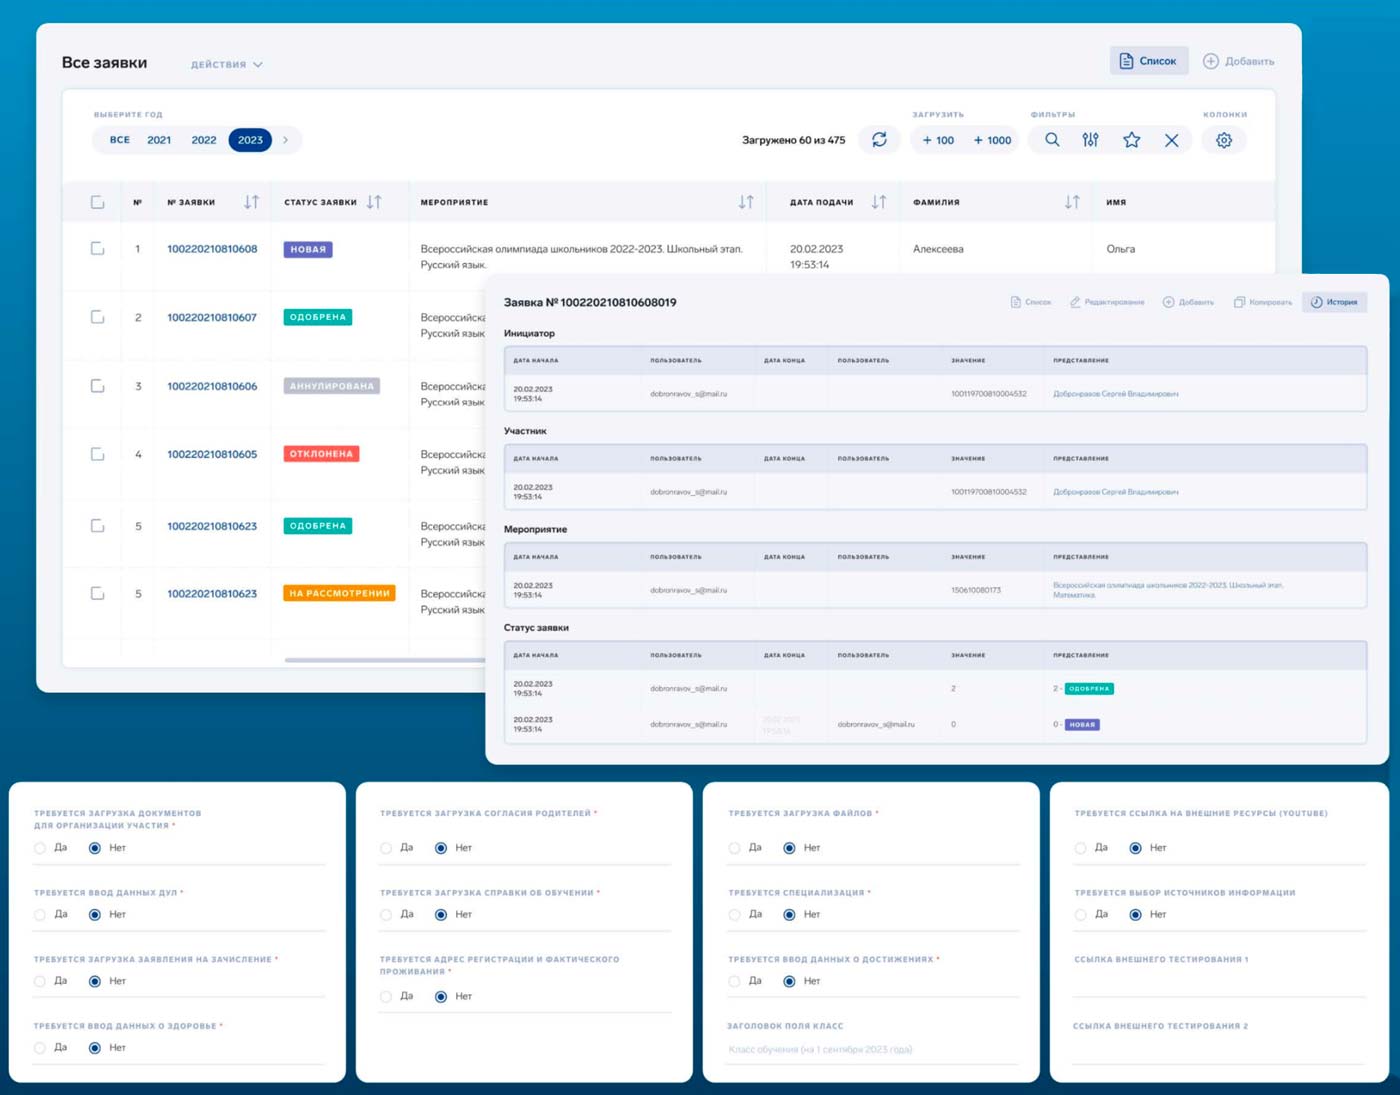The height and width of the screenshot is (1095, 1400).
Task: Select the 2023 year tab
Action: click(250, 140)
